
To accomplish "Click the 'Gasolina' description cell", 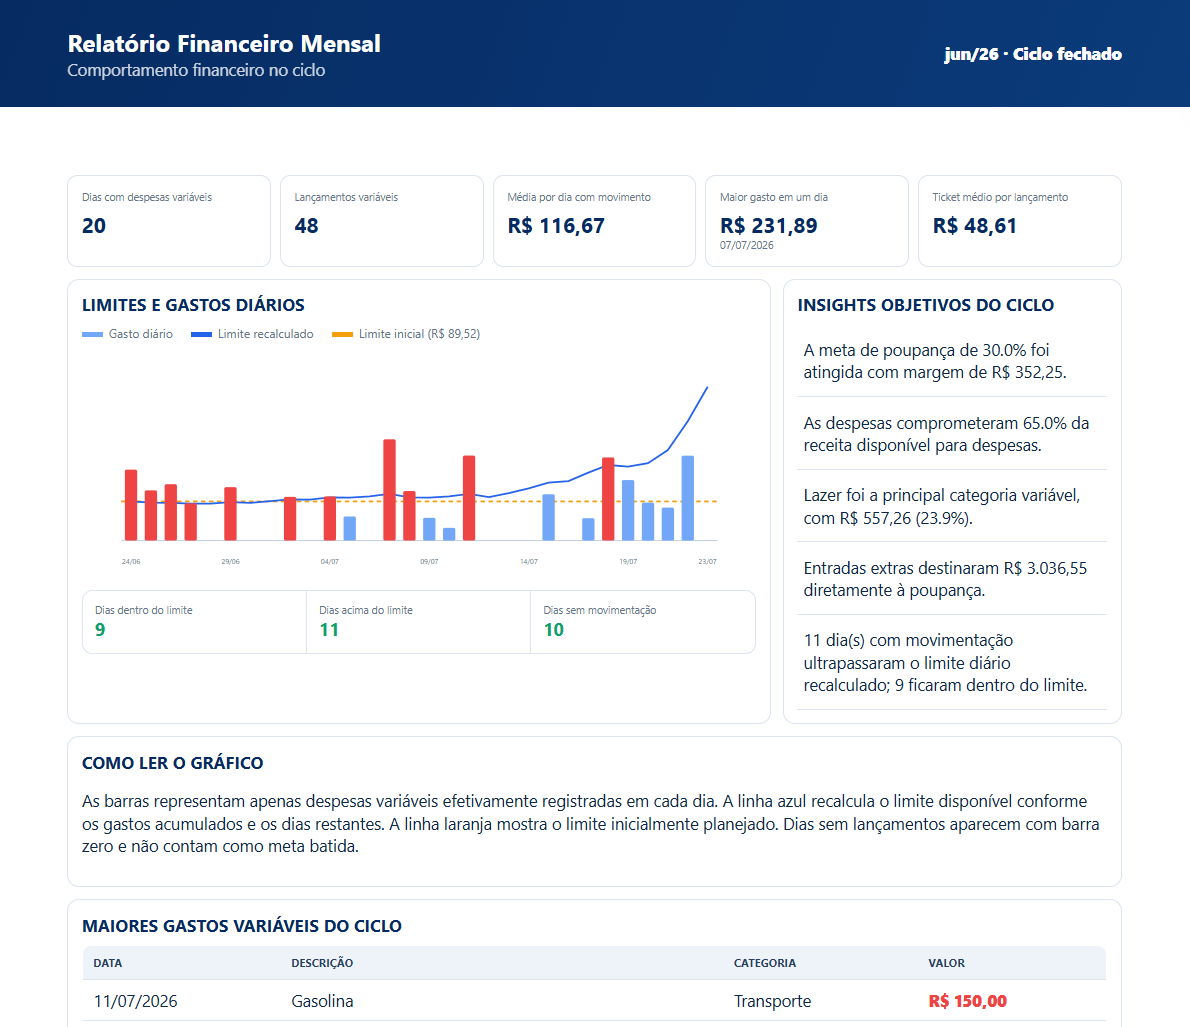I will point(322,1001).
